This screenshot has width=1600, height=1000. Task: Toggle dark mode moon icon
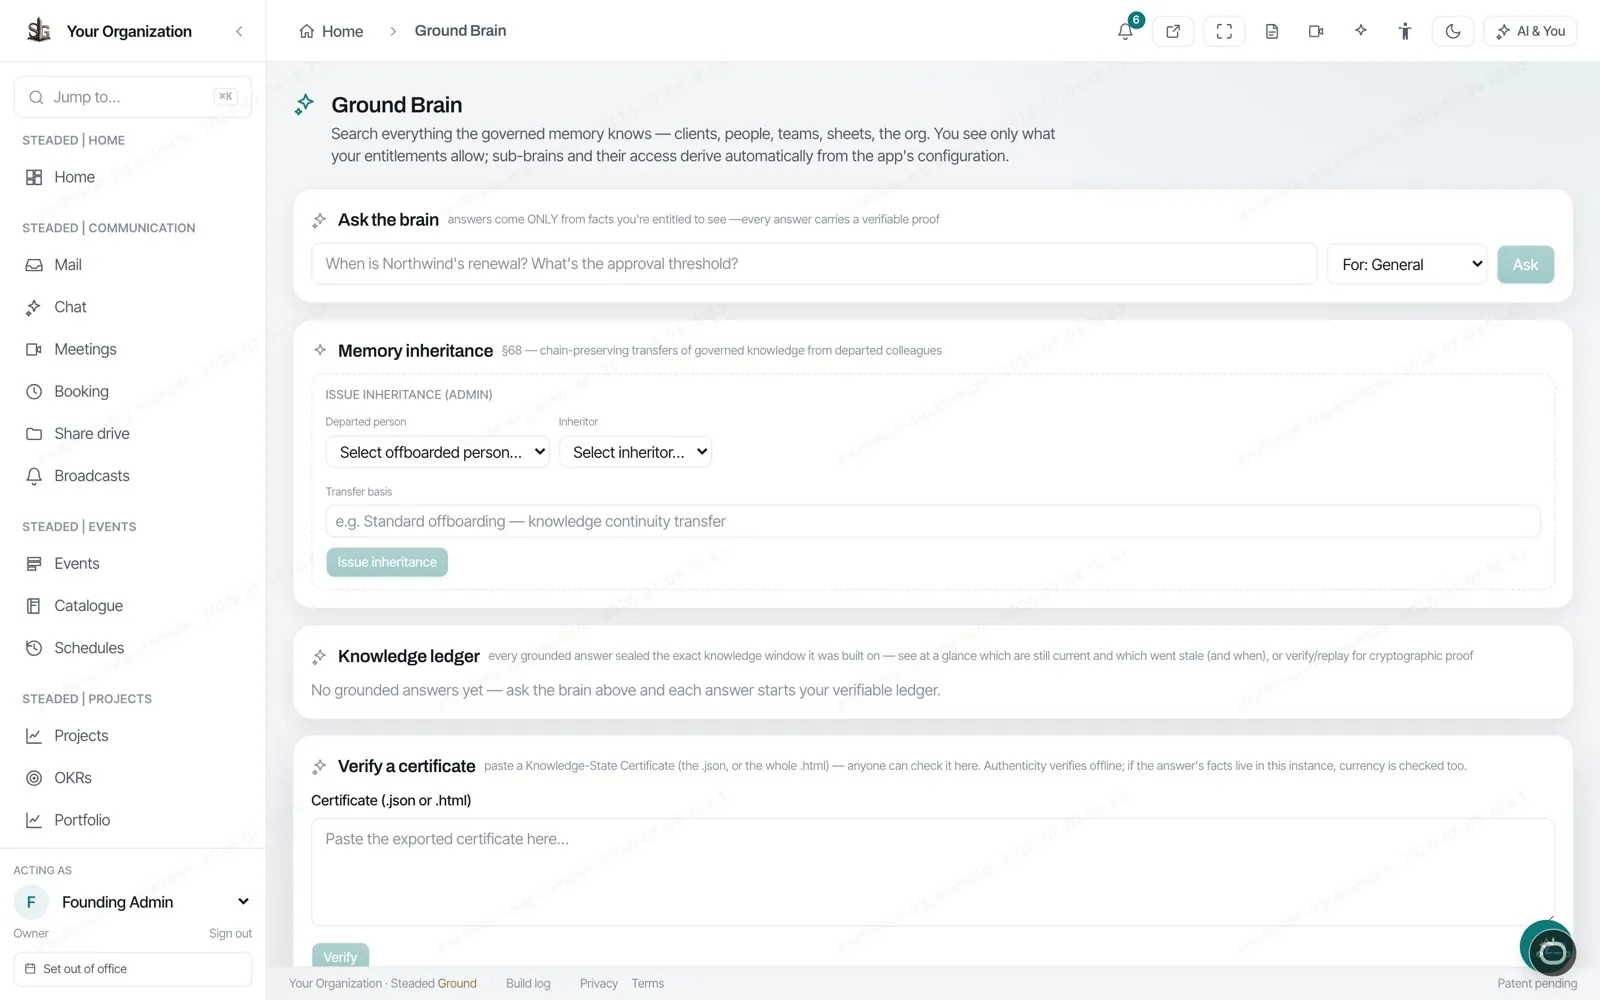pyautogui.click(x=1453, y=31)
